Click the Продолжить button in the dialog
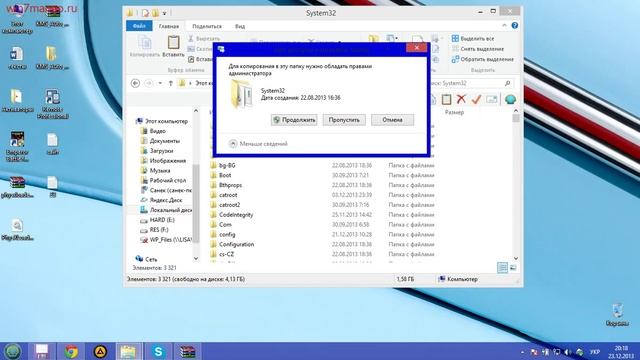The image size is (640, 360). click(x=294, y=120)
